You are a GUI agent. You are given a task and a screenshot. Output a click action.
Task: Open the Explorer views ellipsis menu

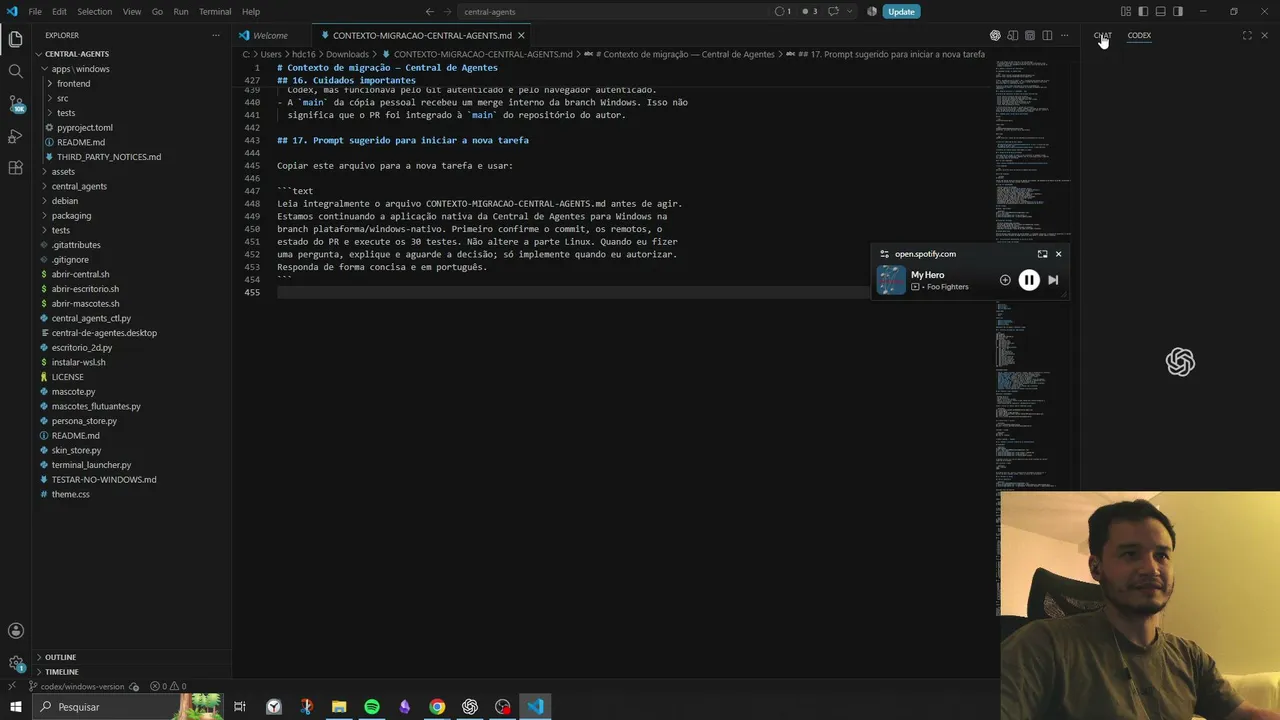(x=215, y=35)
